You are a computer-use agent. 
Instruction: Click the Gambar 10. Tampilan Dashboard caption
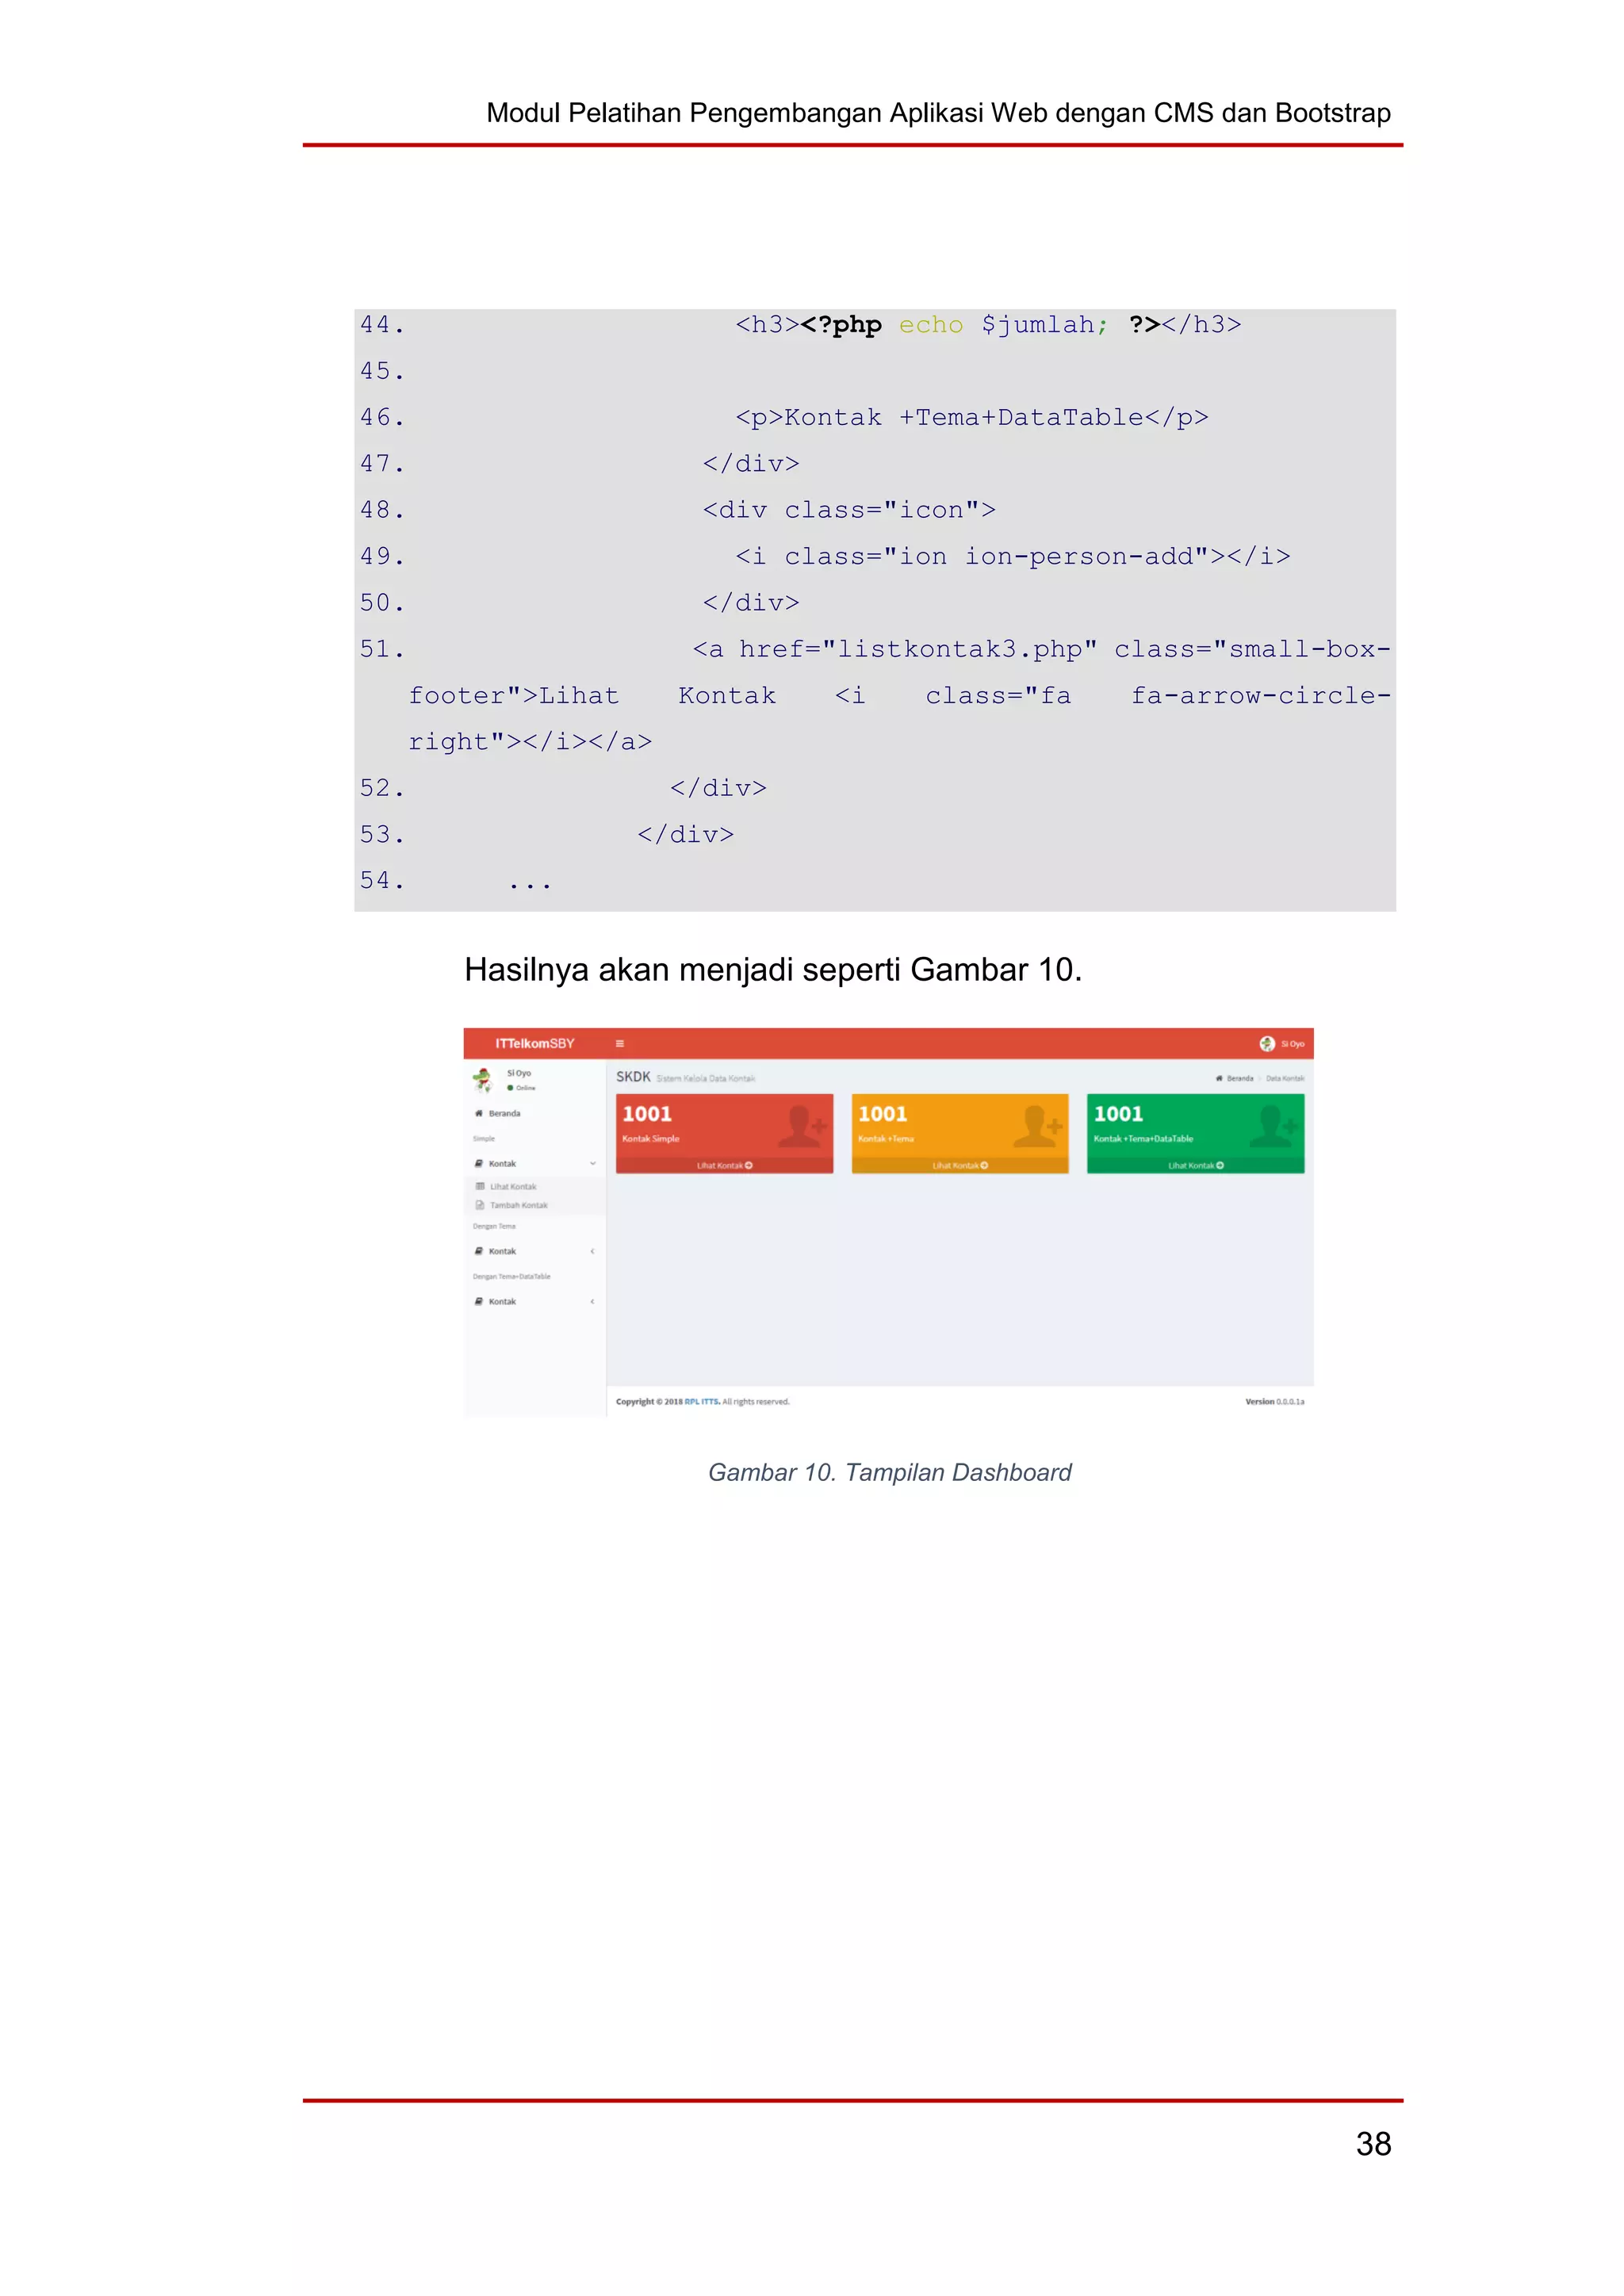(889, 1472)
